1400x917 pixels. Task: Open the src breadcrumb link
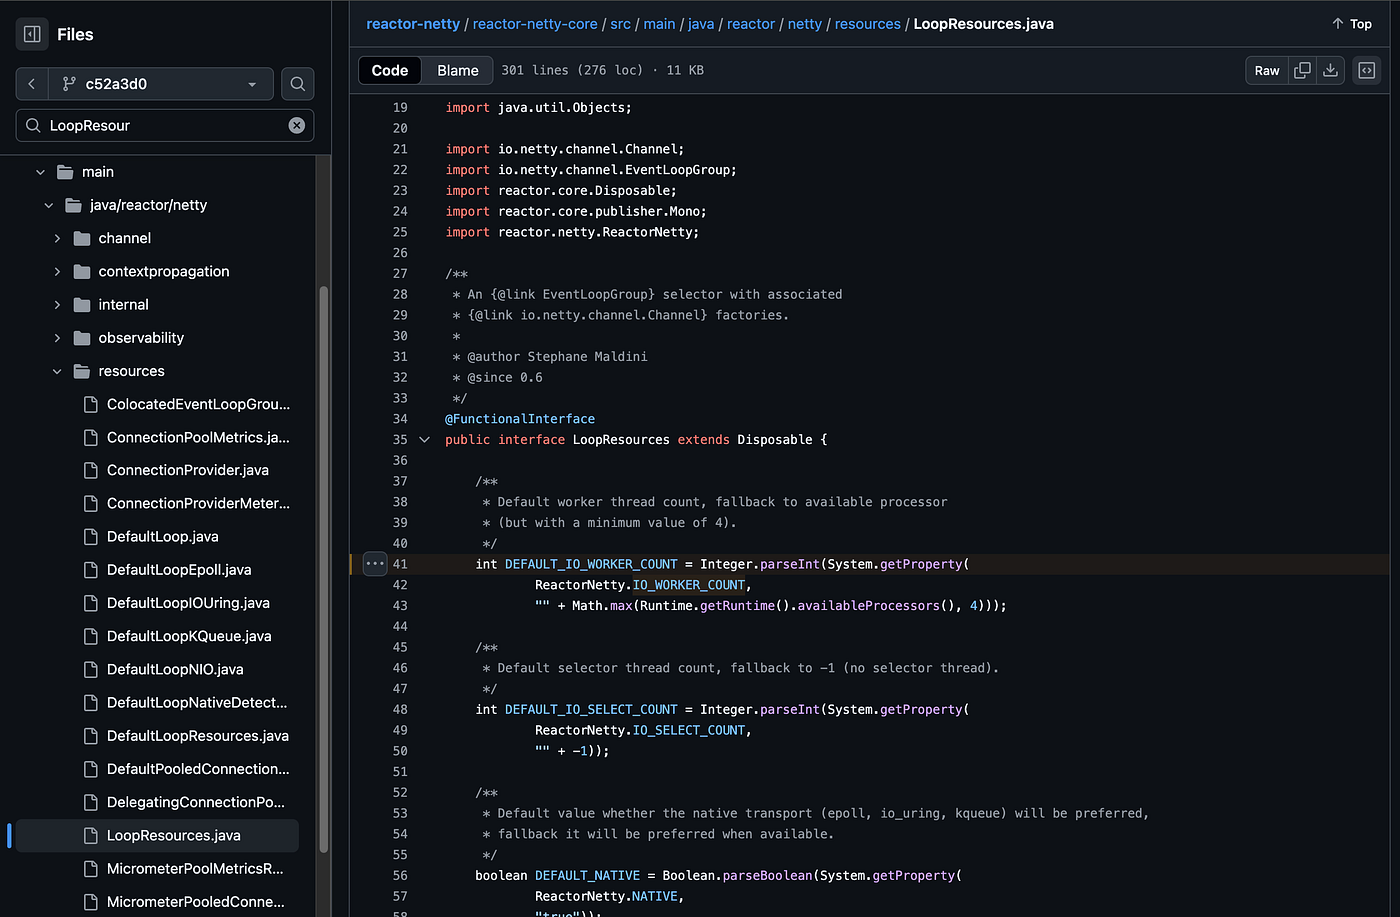[x=620, y=24]
